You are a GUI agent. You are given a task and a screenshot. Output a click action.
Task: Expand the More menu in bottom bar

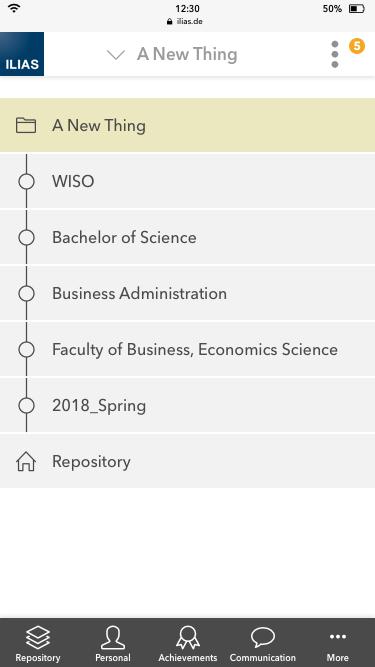[x=338, y=643]
